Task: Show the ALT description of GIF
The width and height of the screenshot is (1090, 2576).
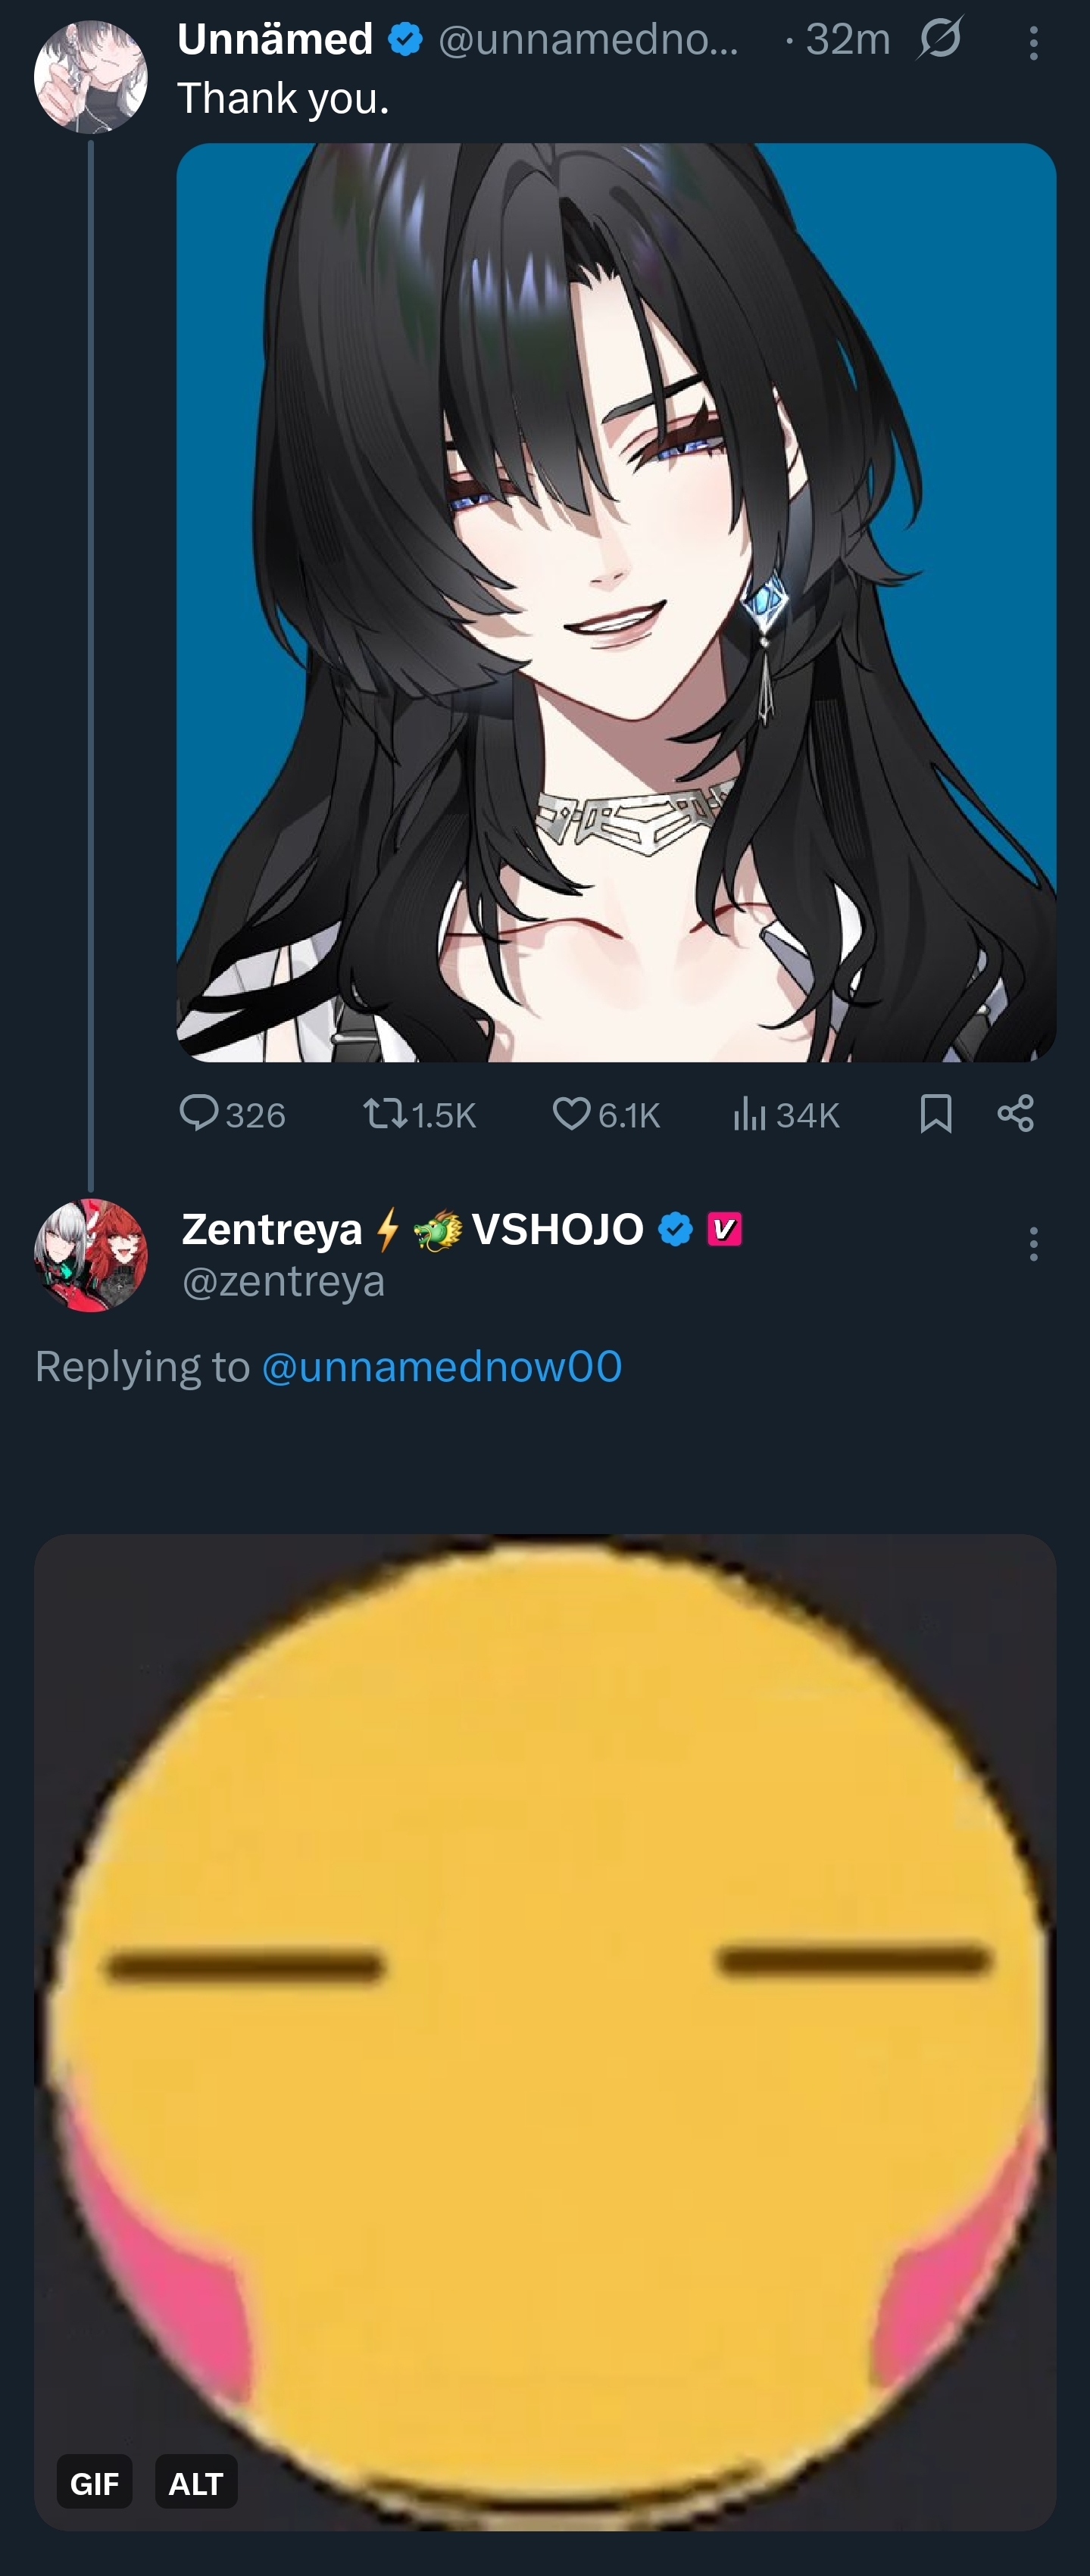Action: (196, 2484)
